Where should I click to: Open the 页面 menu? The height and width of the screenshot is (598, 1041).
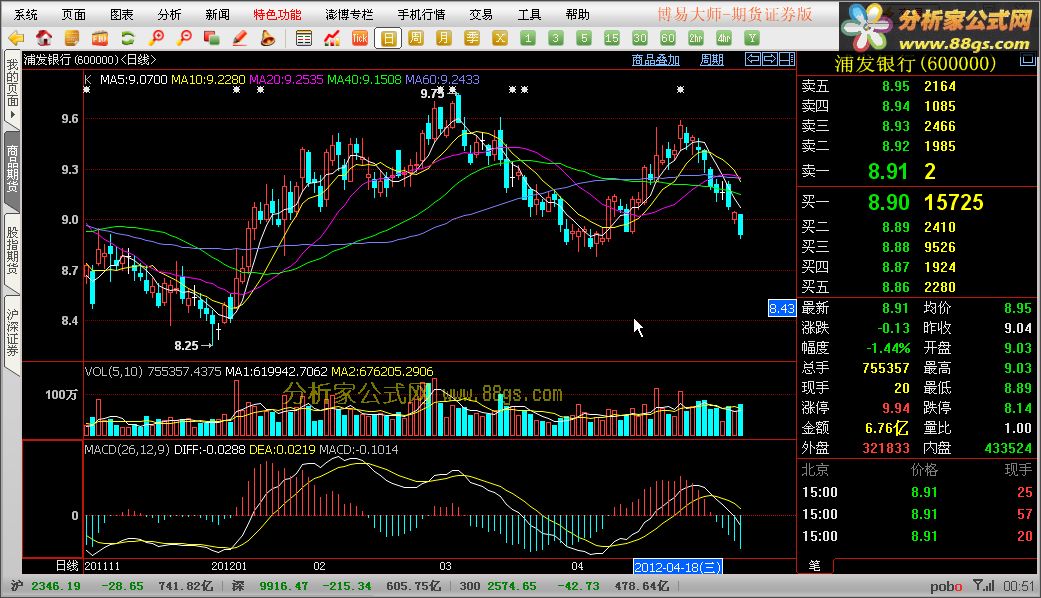74,14
